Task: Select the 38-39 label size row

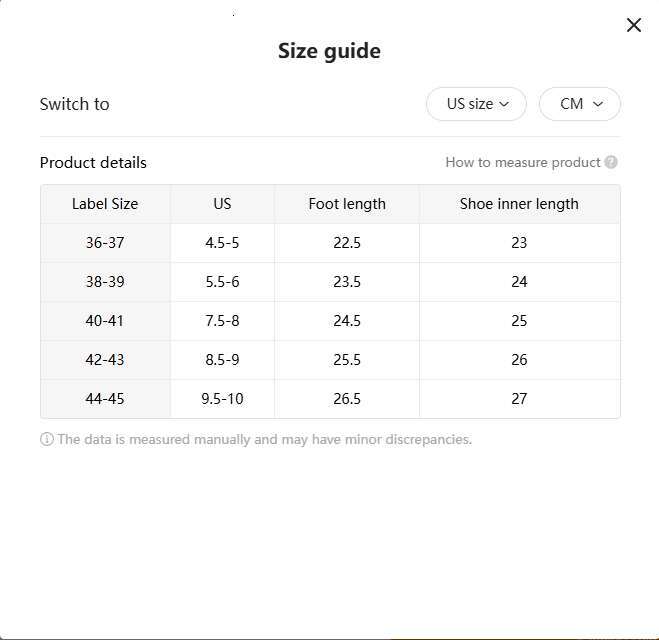Action: pos(105,282)
